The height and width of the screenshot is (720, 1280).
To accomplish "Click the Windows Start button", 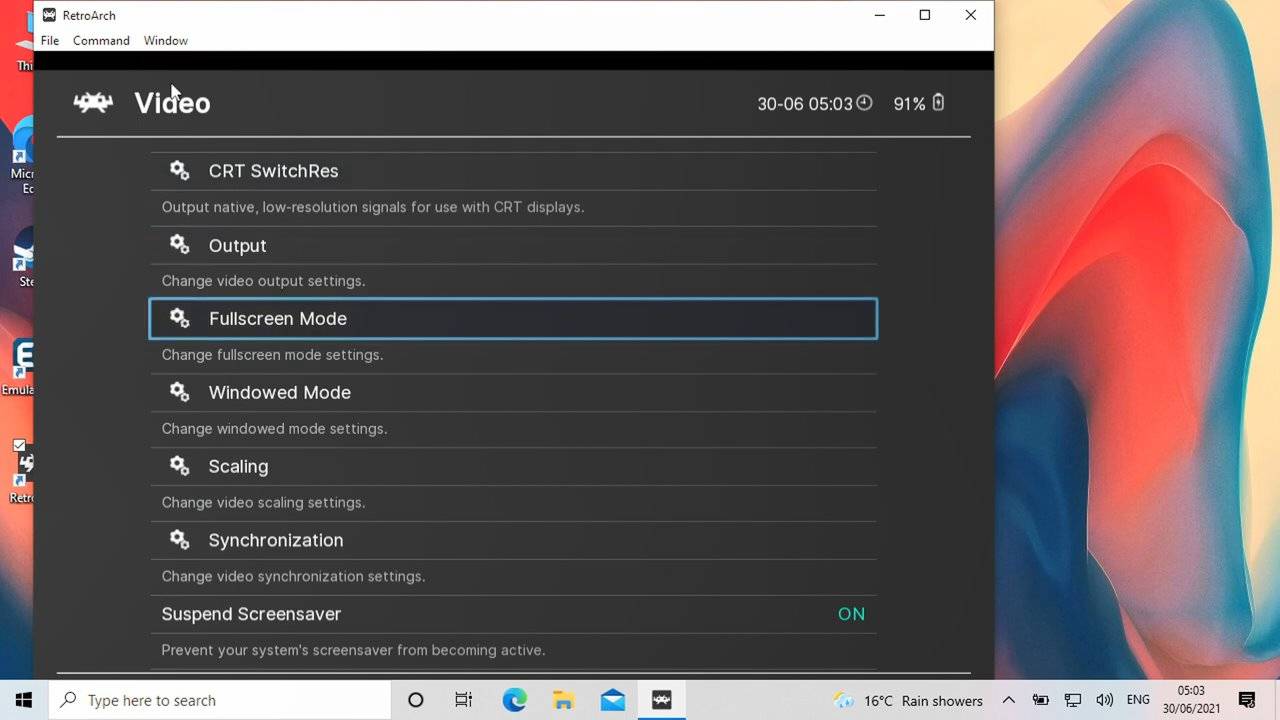I will pos(24,700).
